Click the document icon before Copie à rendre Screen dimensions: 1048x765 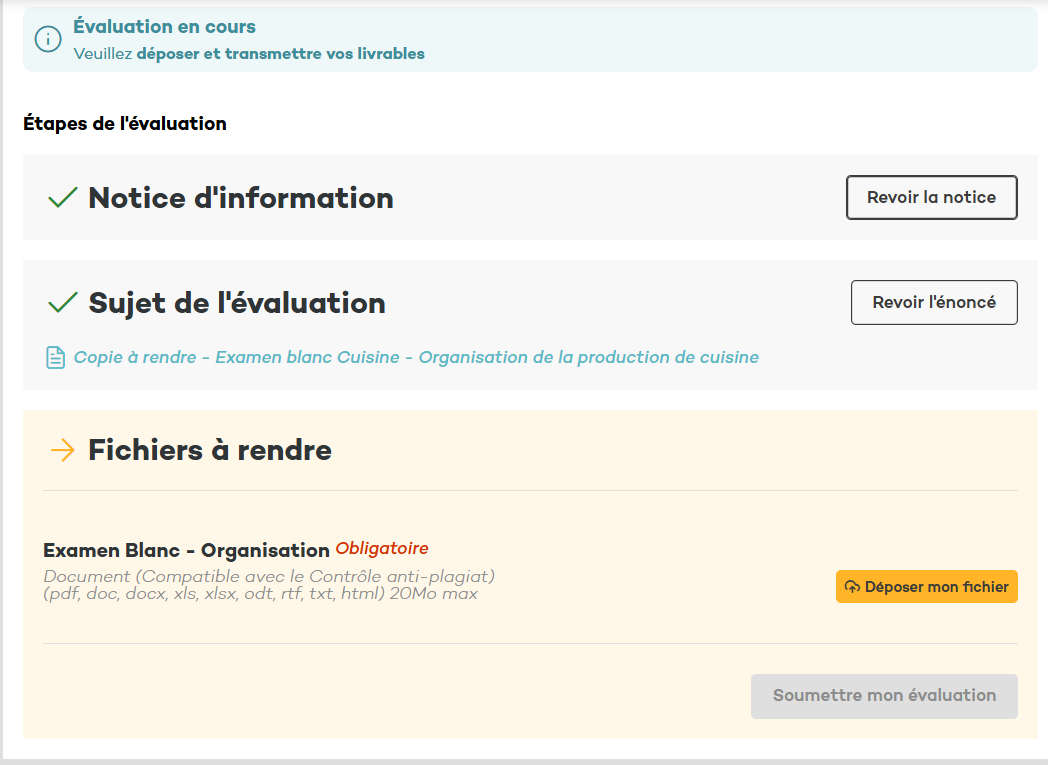pos(56,358)
